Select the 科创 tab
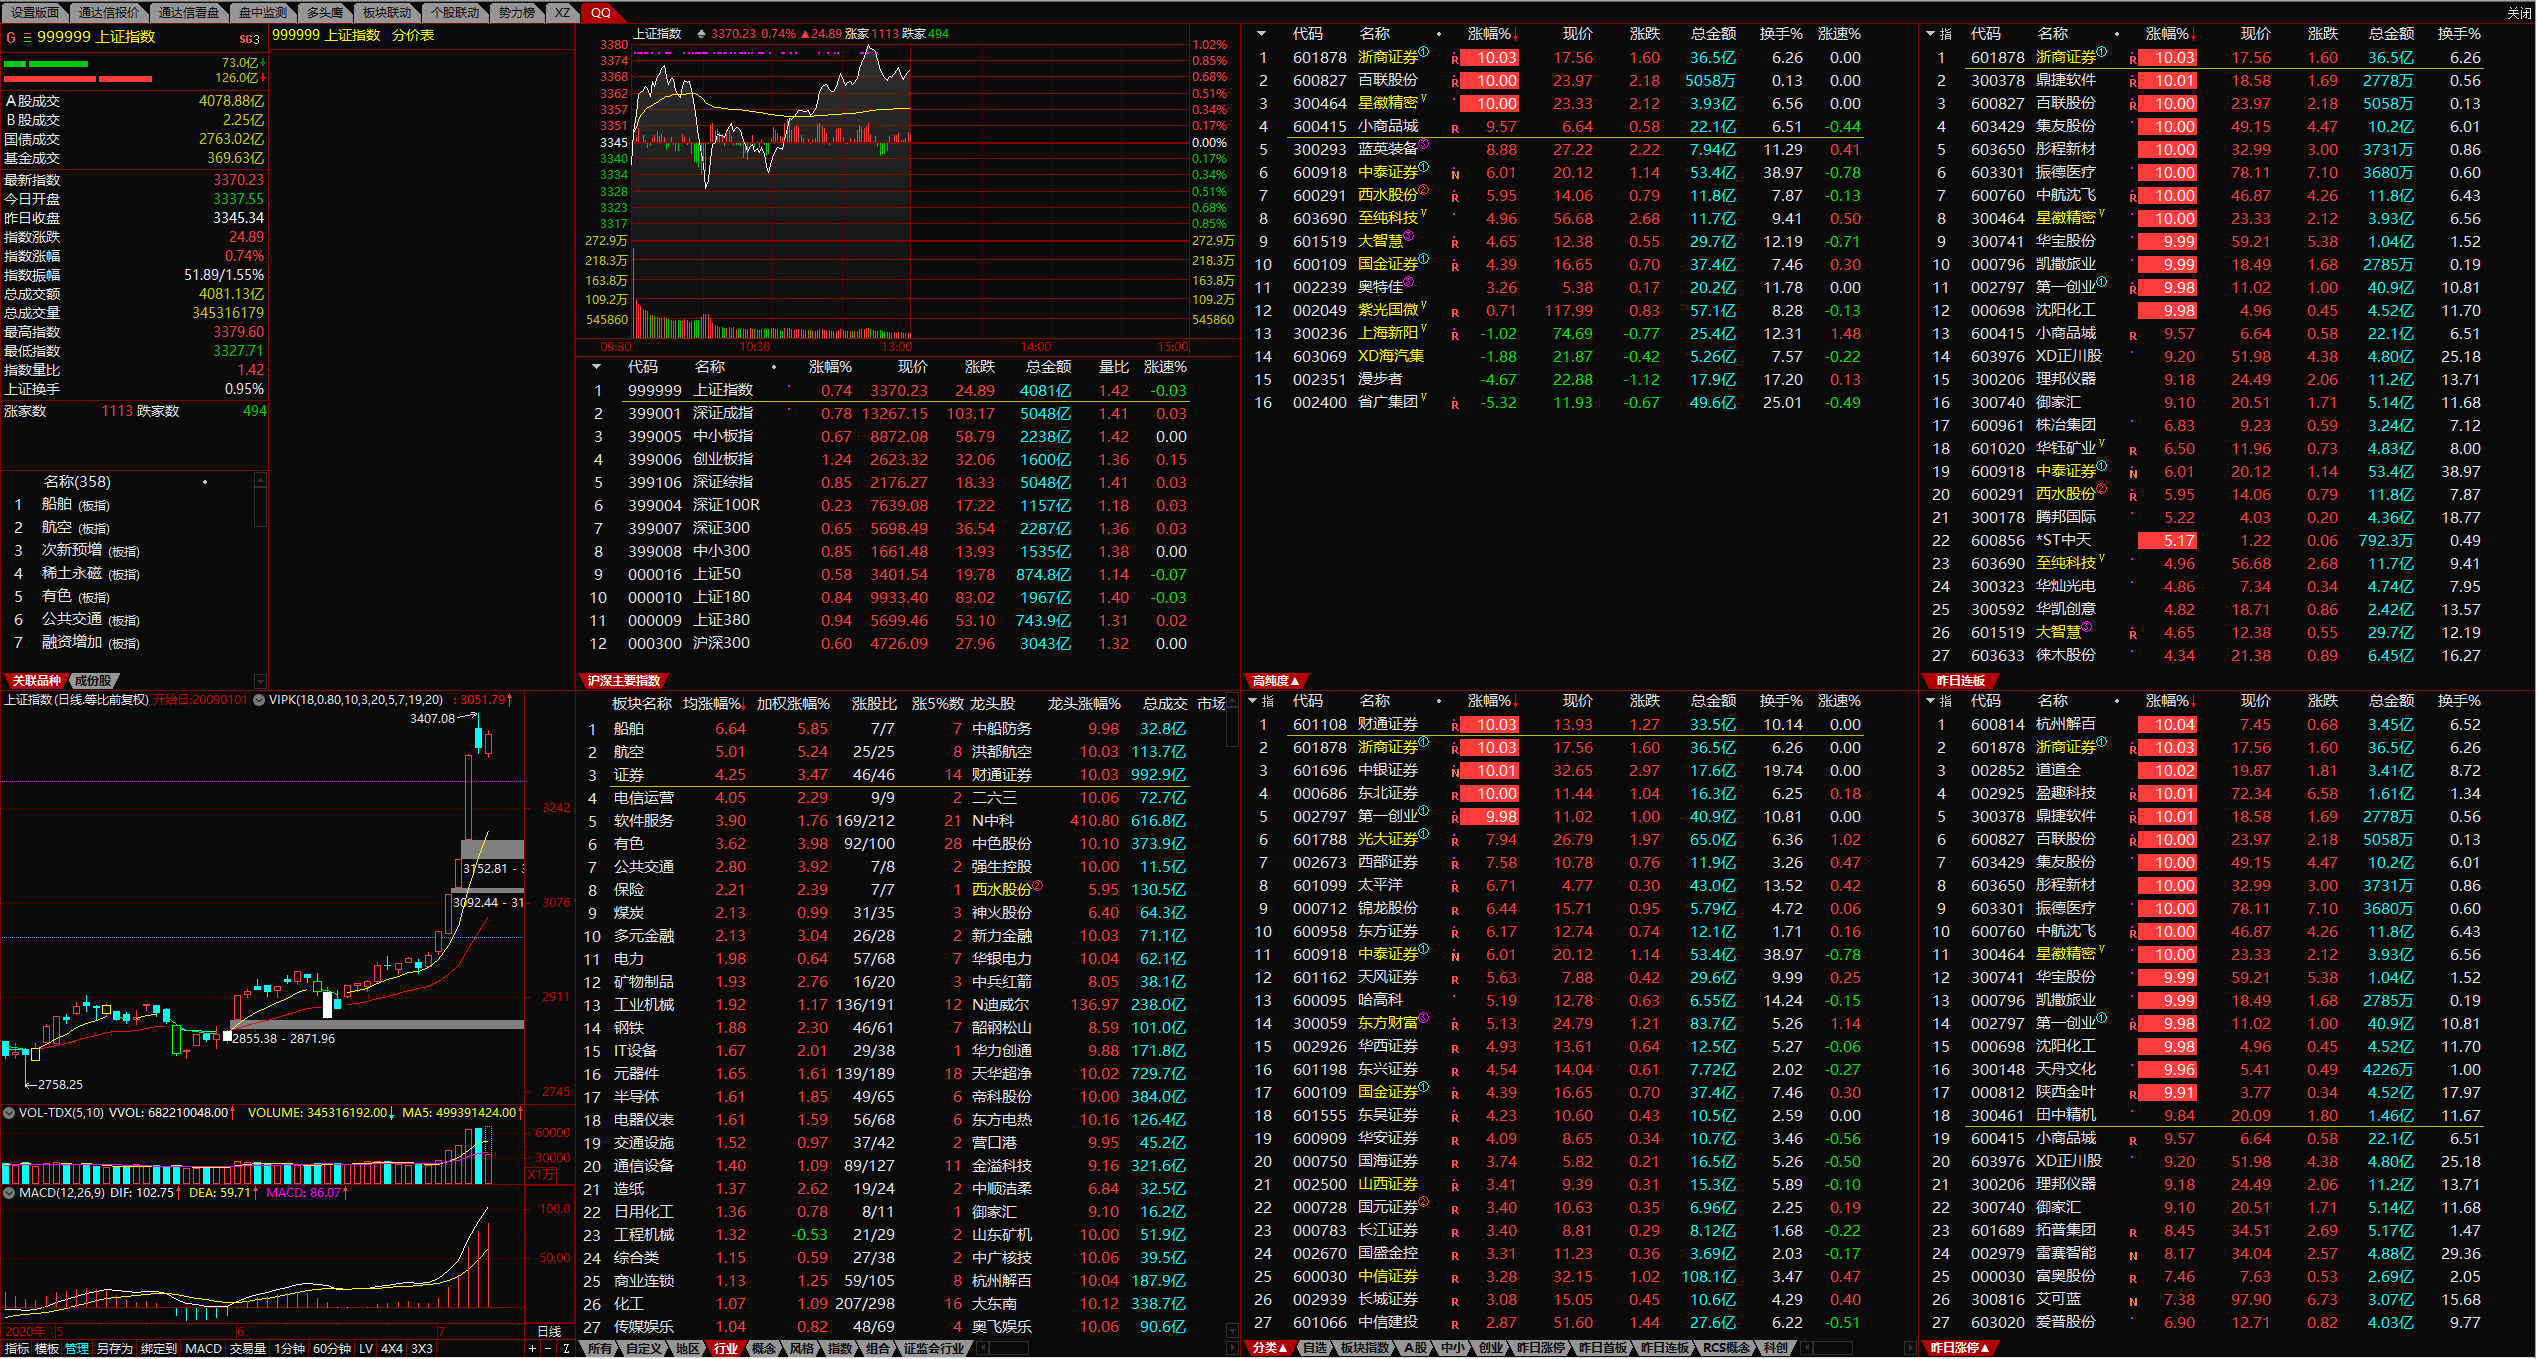The width and height of the screenshot is (2537, 1359). pyautogui.click(x=1776, y=1348)
